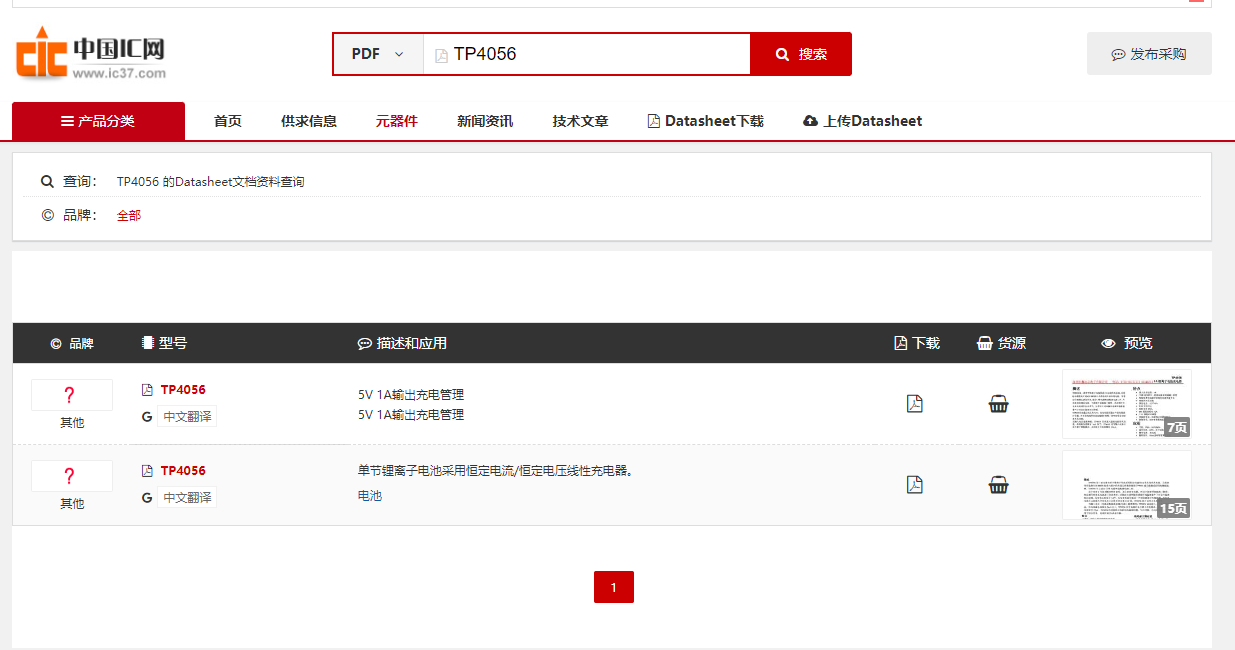Screen dimensions: 1235x650
Task: Click the magnifier icon next to 查询
Action: 47,181
